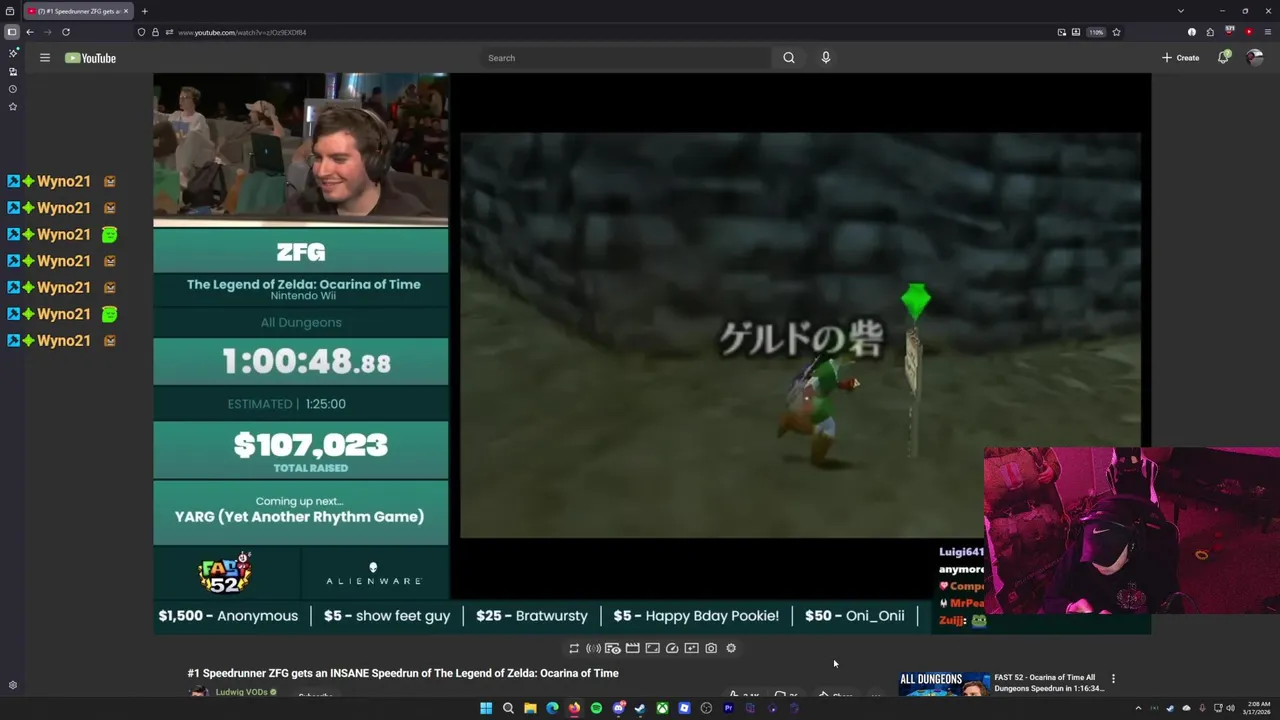Viewport: 1280px width, 720px height.
Task: Open Steam from the taskbar
Action: pos(640,708)
